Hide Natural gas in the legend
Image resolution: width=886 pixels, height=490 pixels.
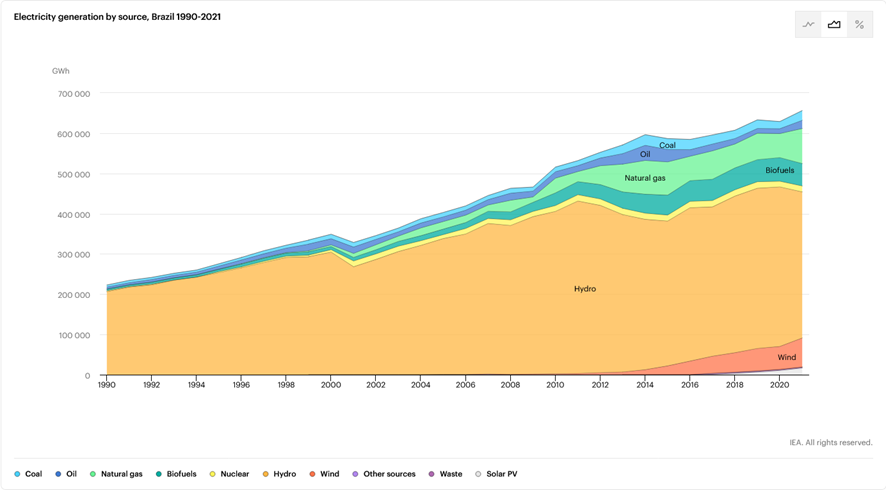(116, 474)
